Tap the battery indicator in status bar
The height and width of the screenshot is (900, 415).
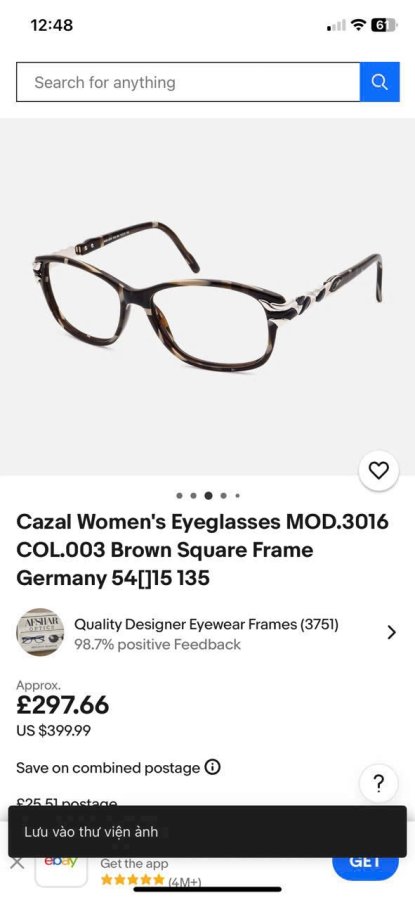coord(384,25)
